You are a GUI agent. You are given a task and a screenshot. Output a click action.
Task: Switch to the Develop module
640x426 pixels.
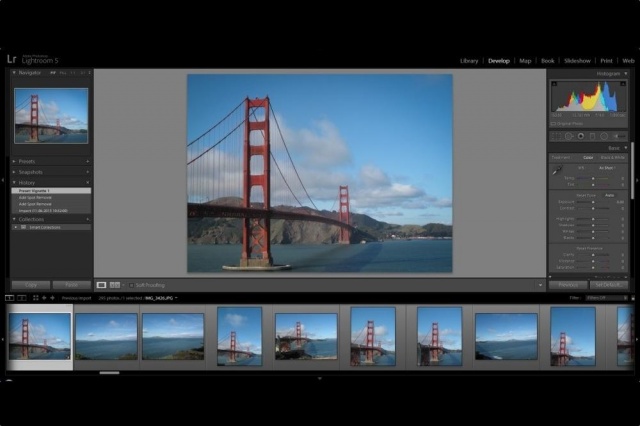click(x=499, y=61)
